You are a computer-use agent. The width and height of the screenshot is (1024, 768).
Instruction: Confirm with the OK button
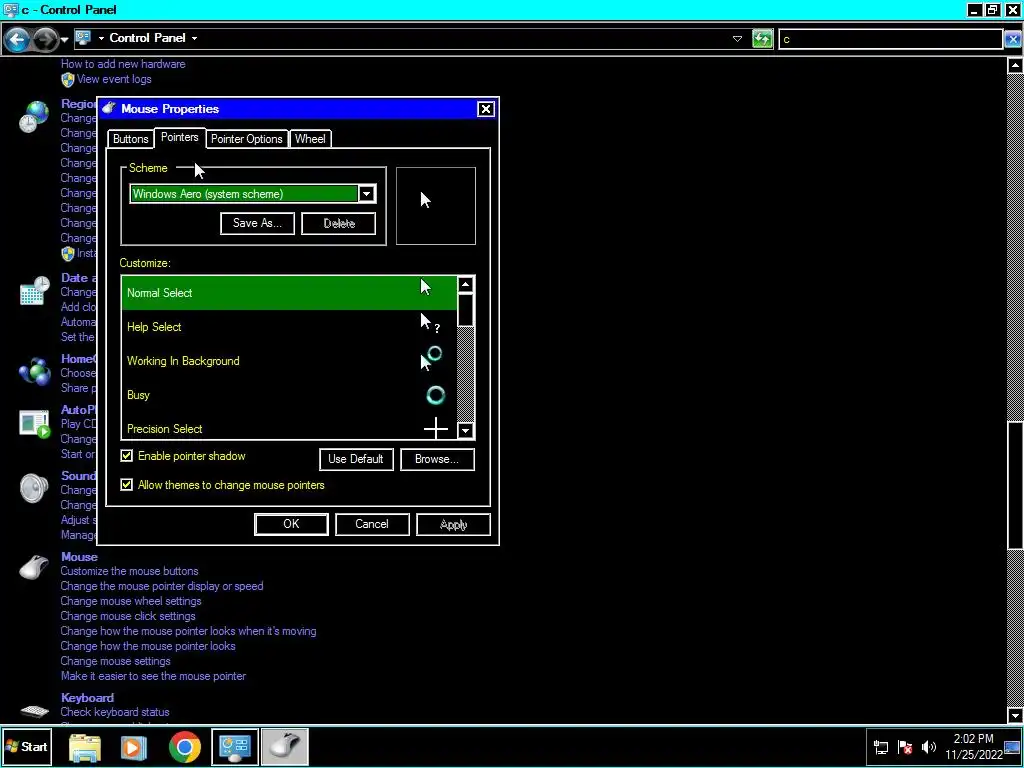[291, 524]
